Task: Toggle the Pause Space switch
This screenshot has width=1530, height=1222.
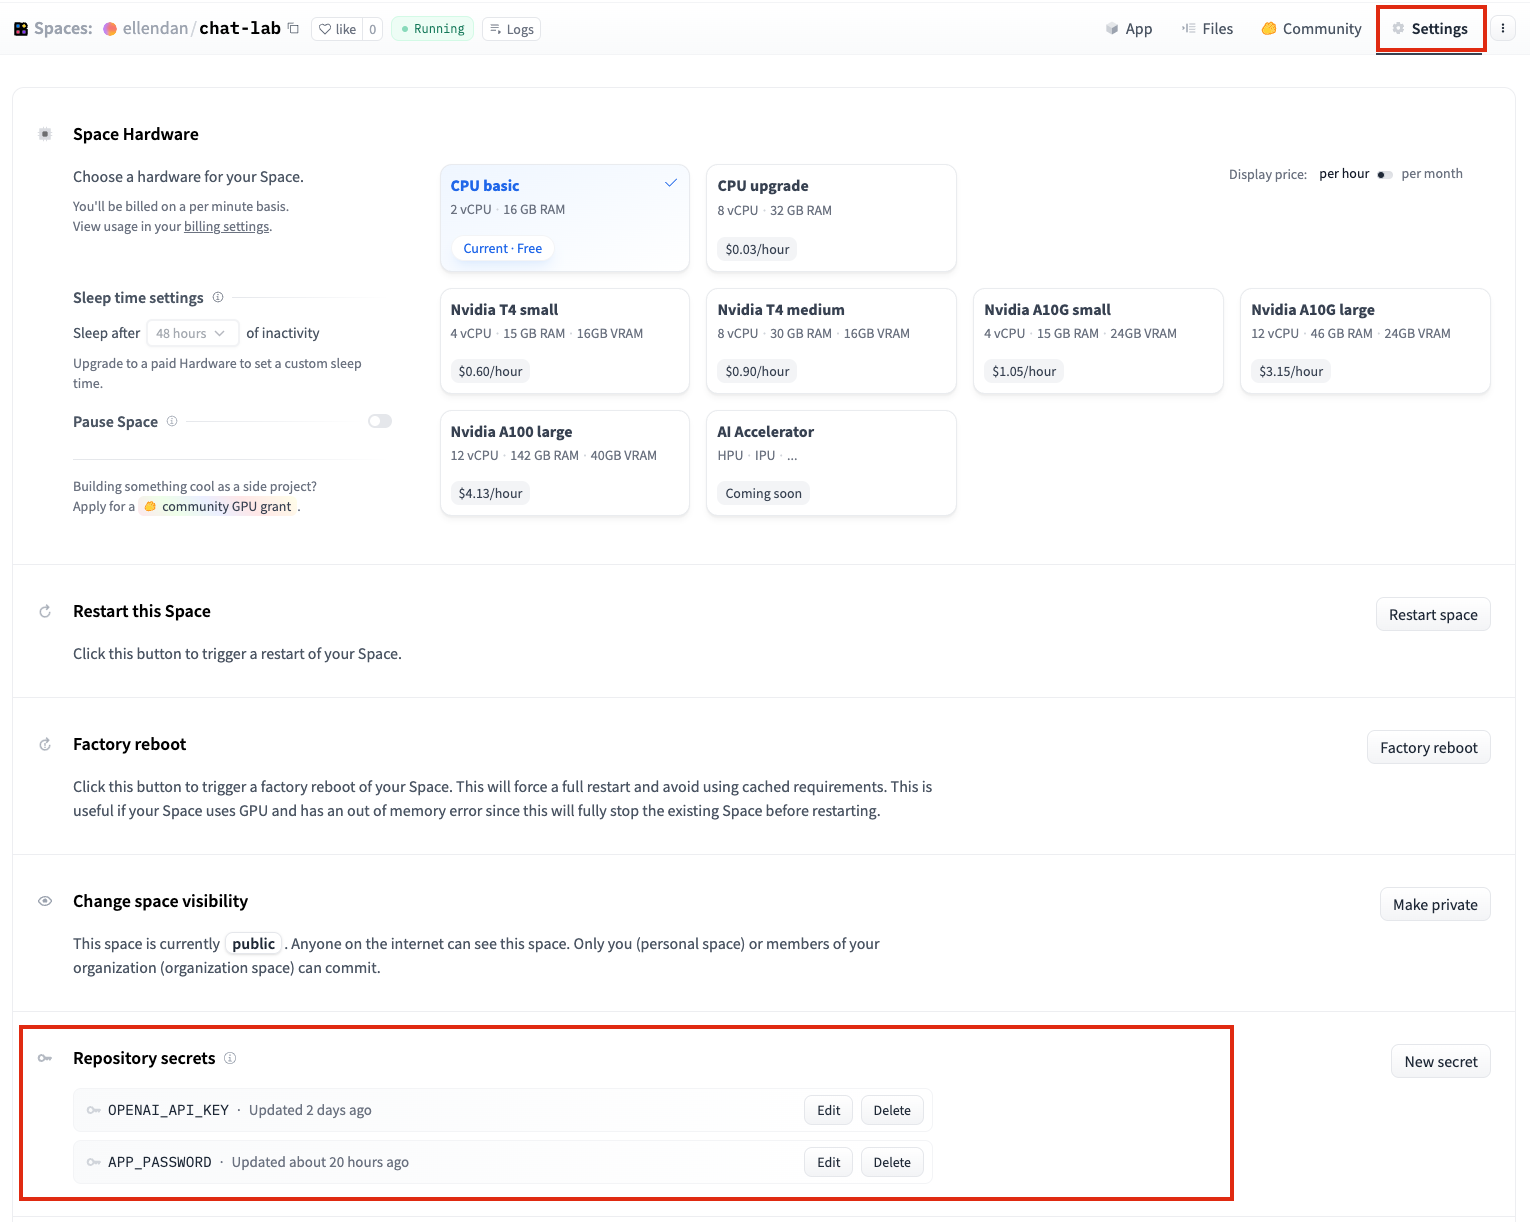Action: click(x=380, y=421)
